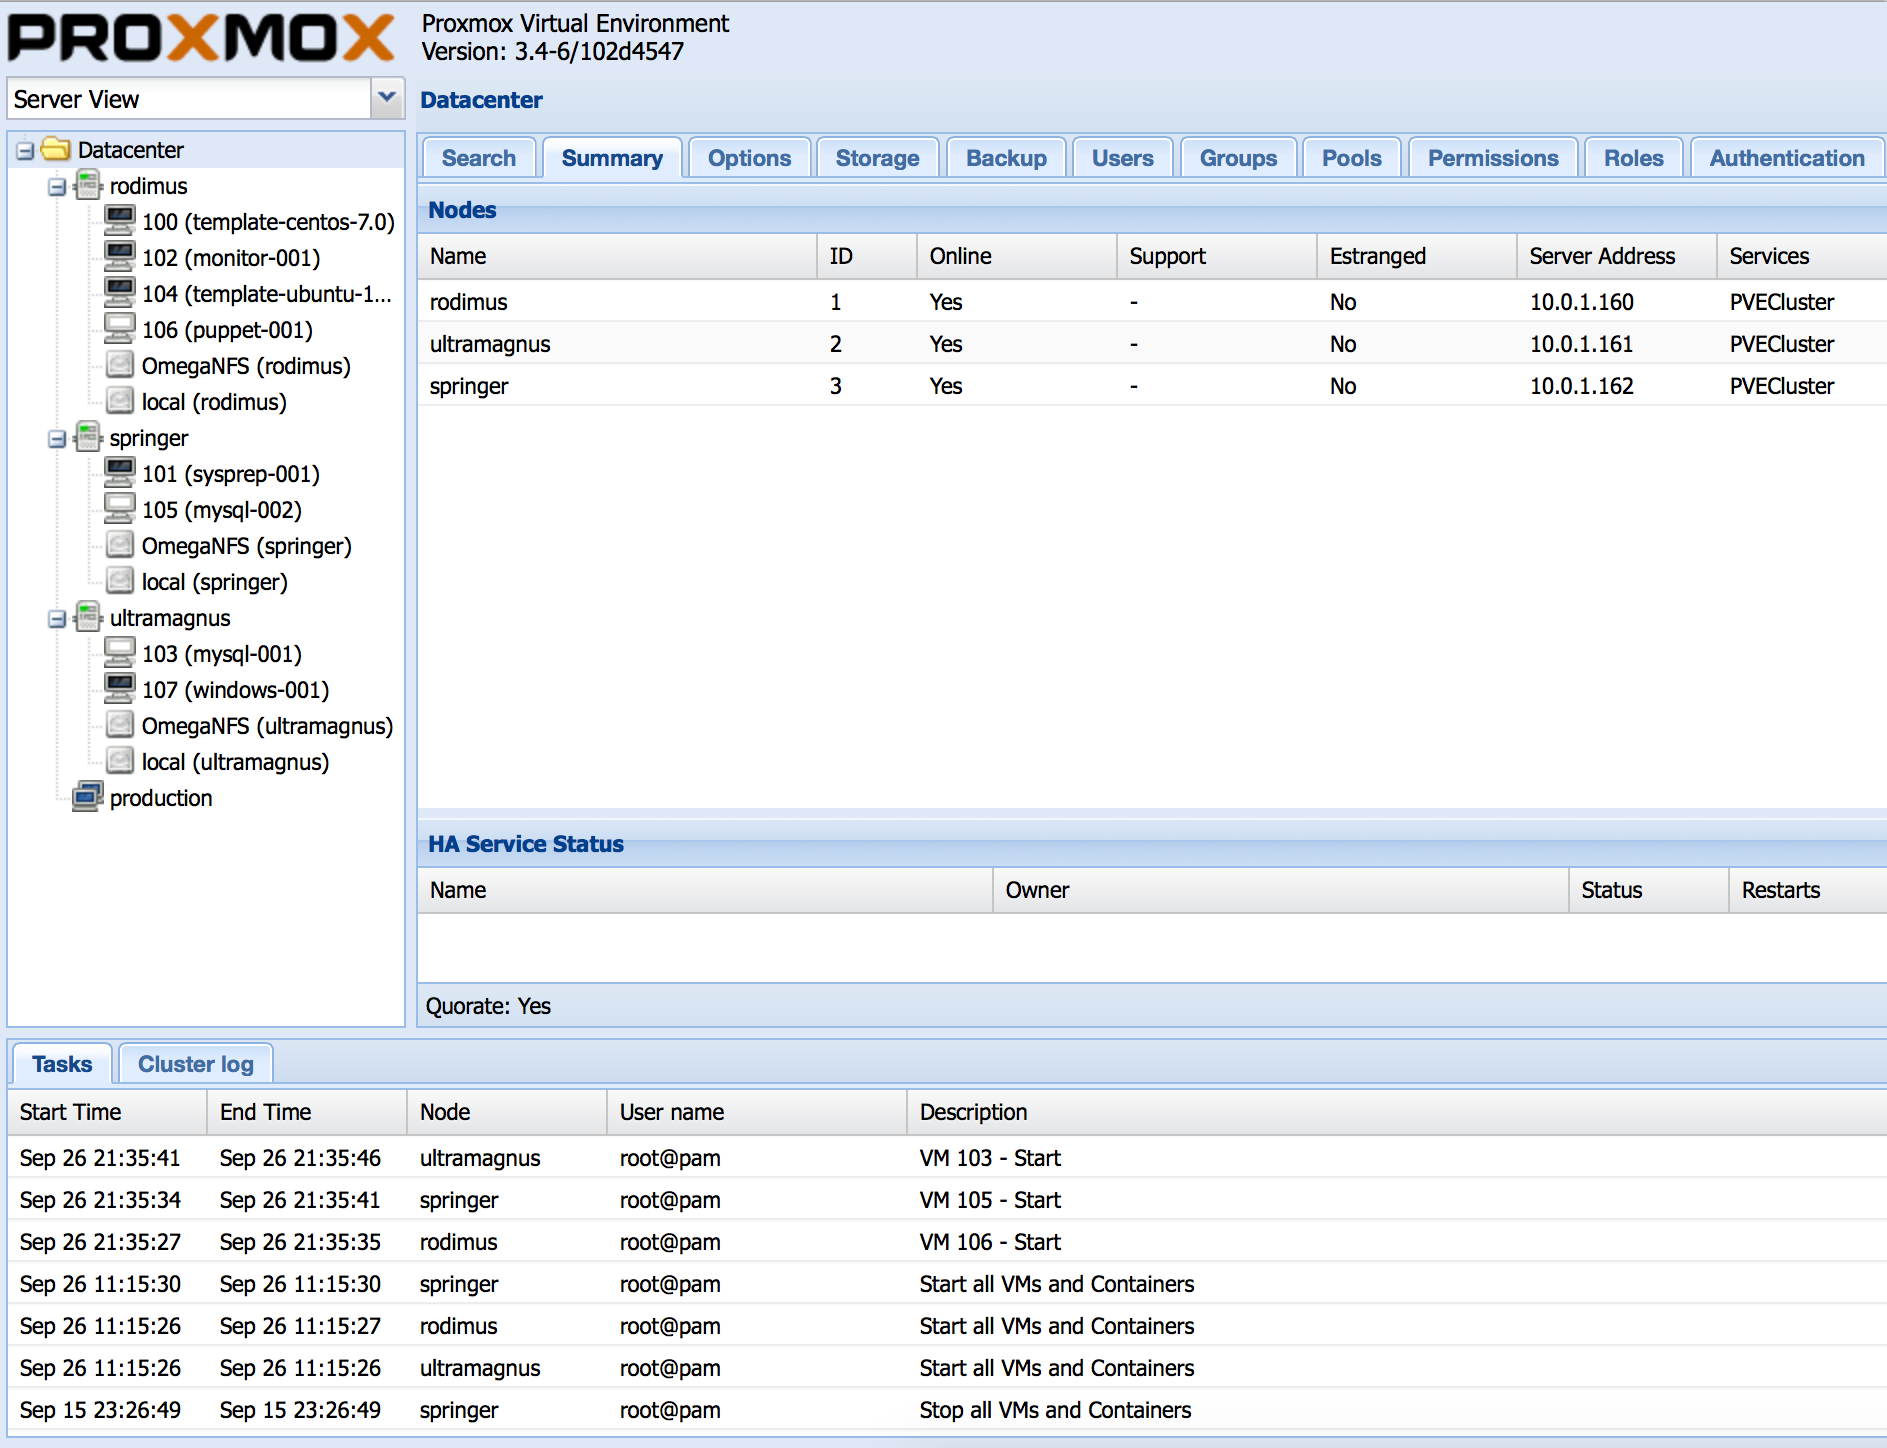Sort nodes by Name column header
This screenshot has height=1448, width=1887.
617,256
